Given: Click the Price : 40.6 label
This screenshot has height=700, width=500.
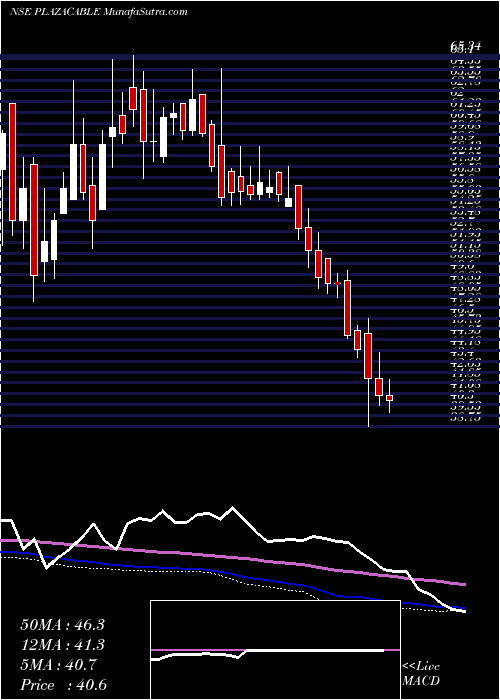Looking at the screenshot, I should coord(63,685).
